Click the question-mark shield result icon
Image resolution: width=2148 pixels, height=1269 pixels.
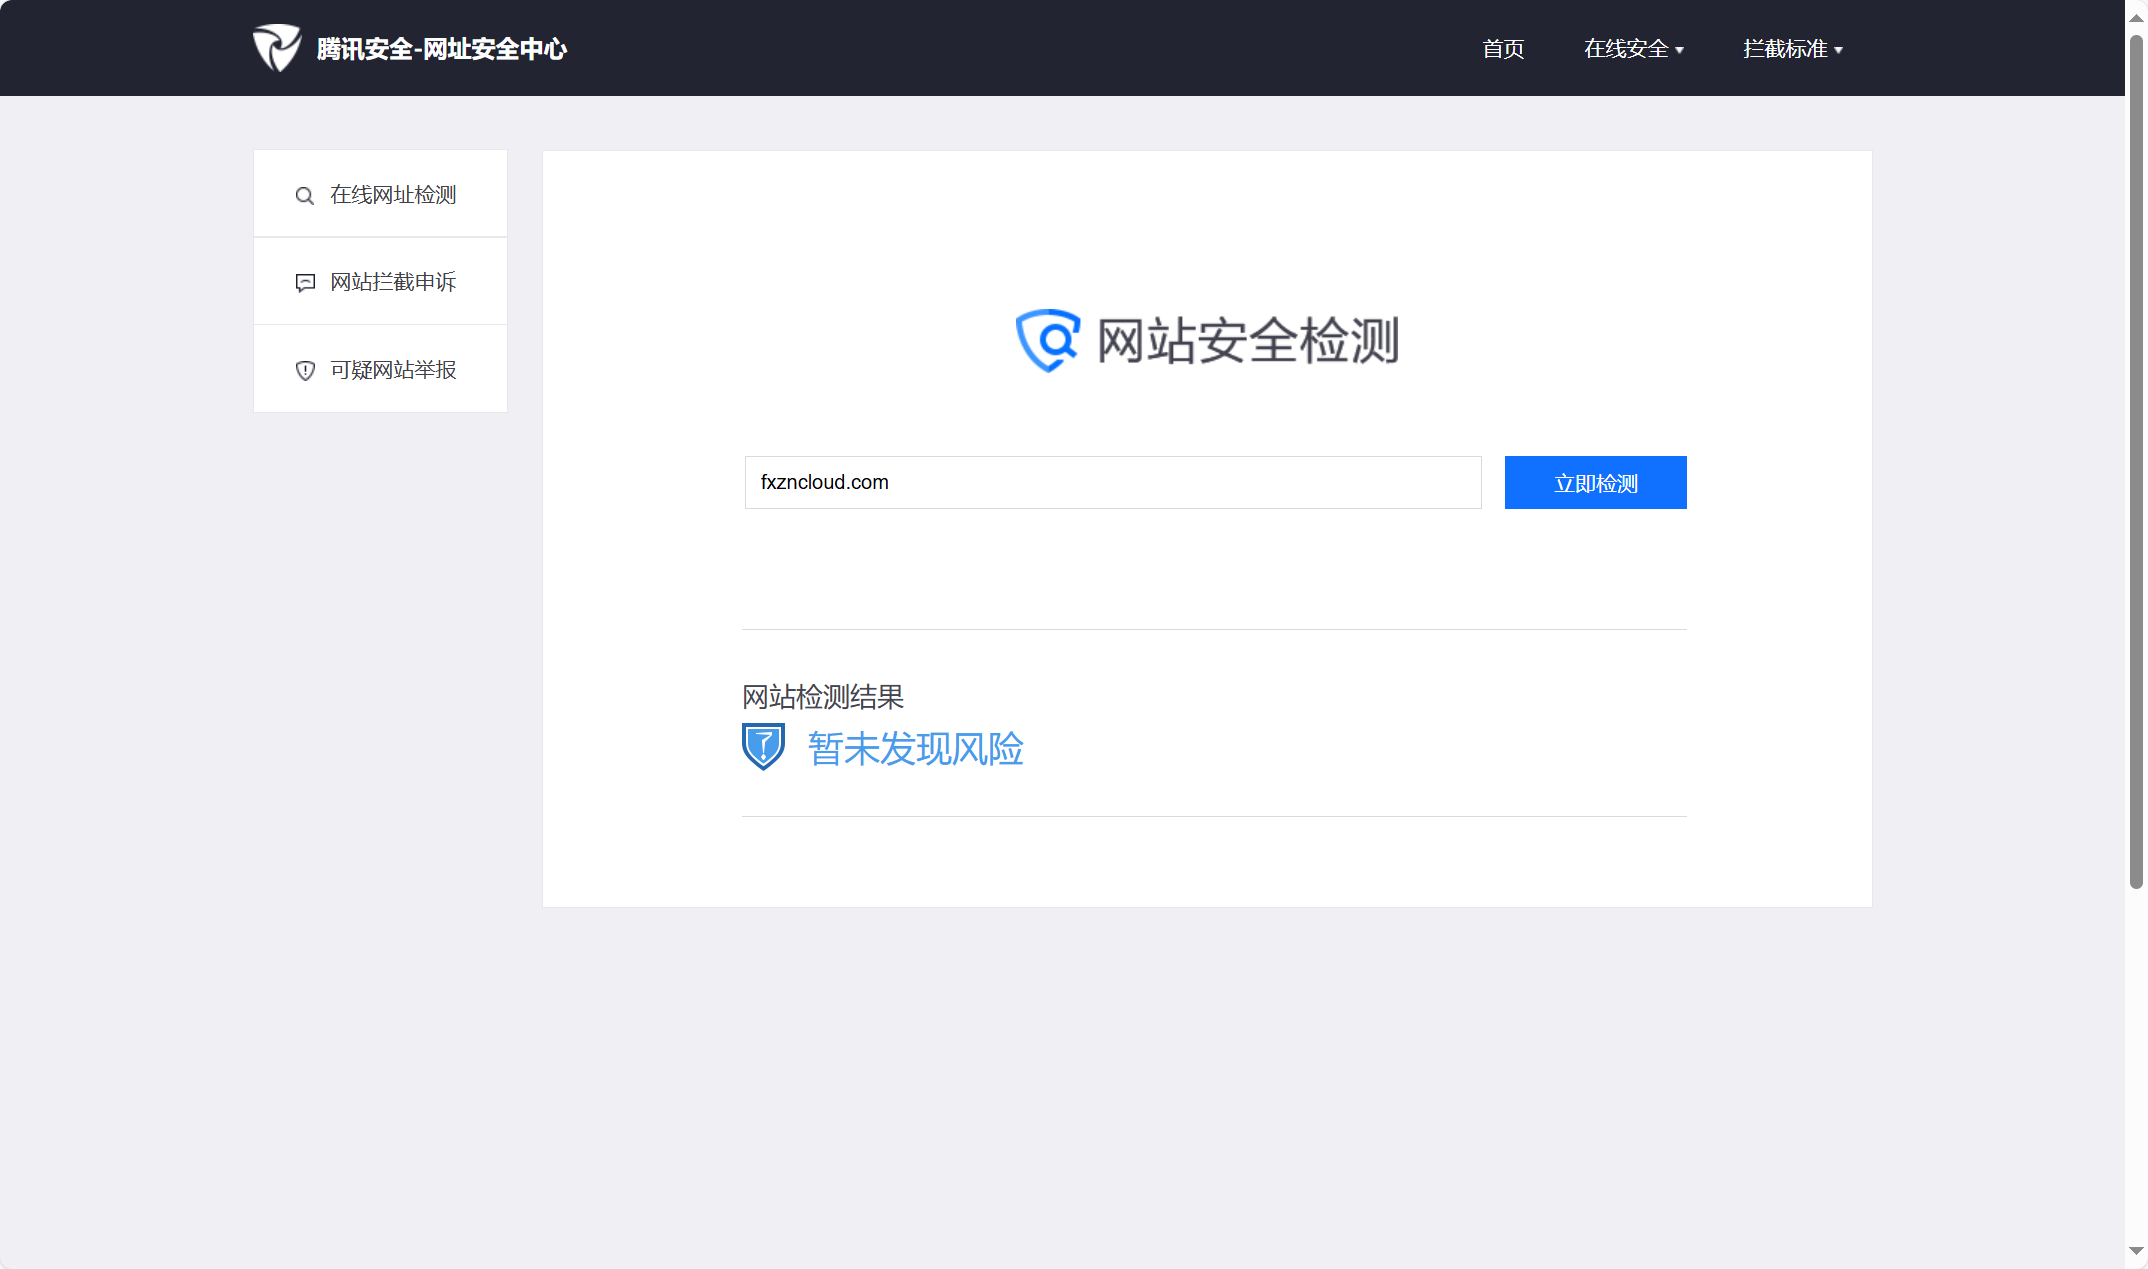click(763, 747)
